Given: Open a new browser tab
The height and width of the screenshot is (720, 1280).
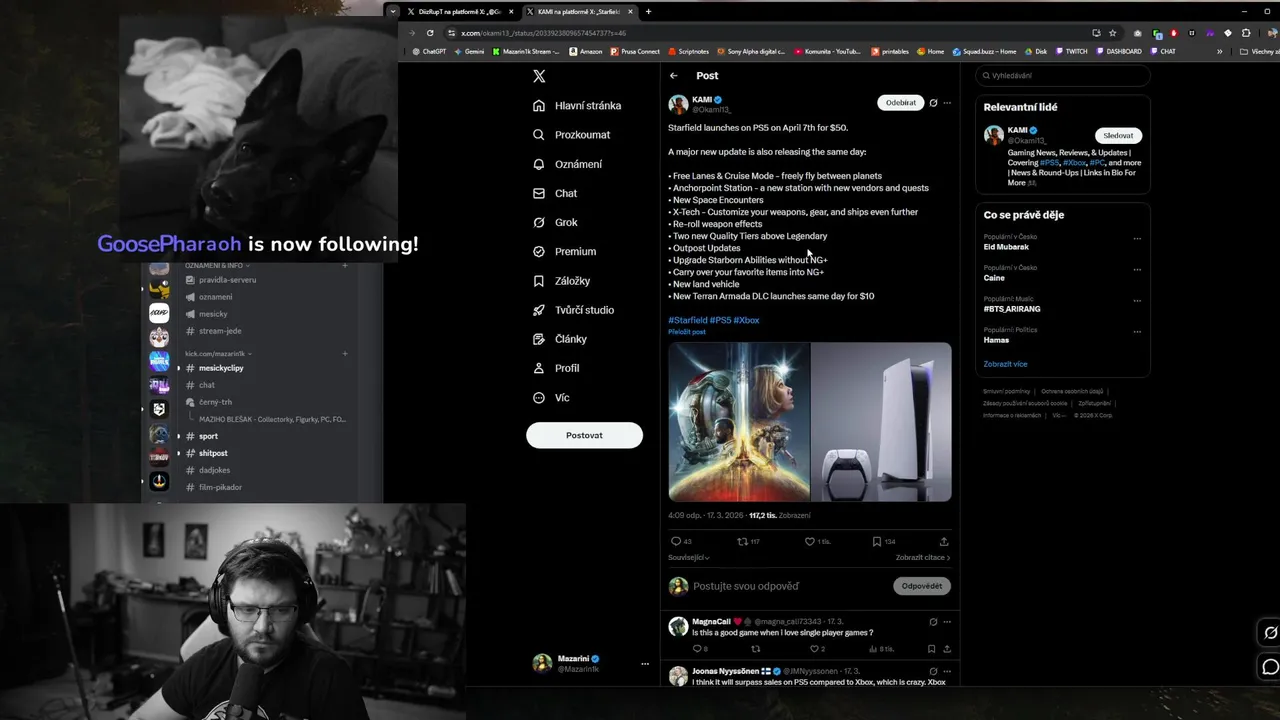Looking at the screenshot, I should point(648,12).
